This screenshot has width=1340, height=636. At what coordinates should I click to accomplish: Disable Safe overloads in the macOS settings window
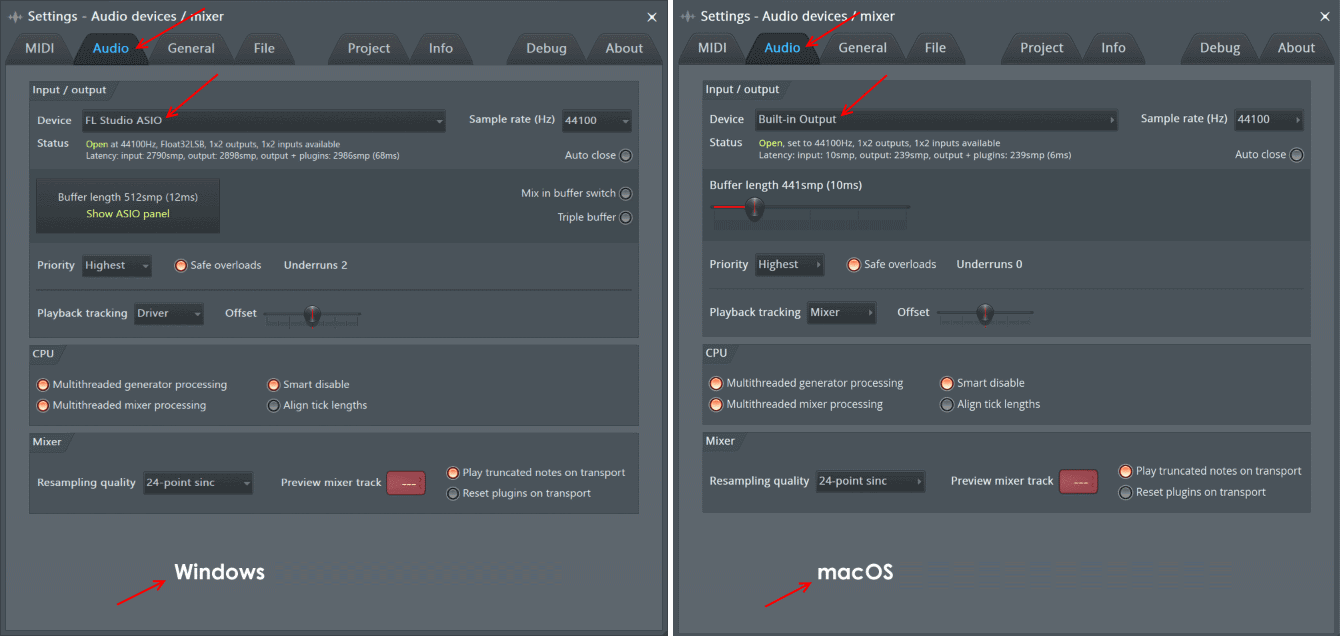[854, 265]
